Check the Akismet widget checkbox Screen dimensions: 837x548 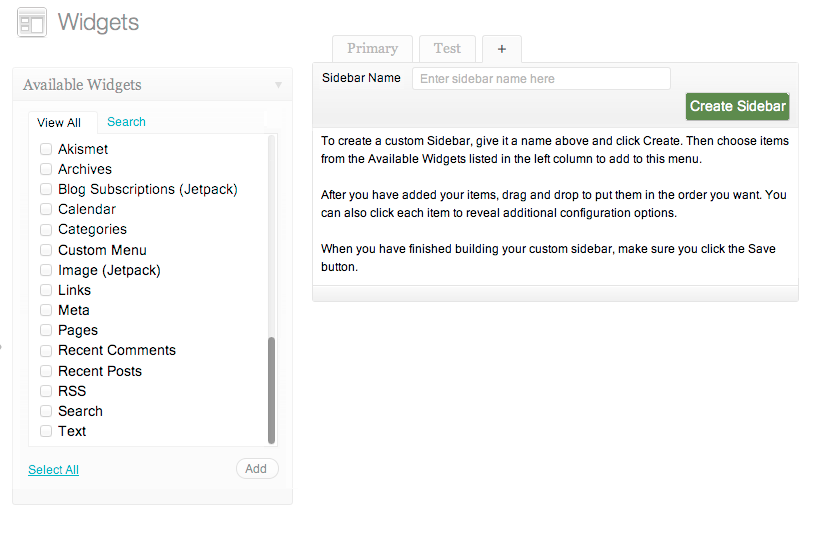(46, 149)
